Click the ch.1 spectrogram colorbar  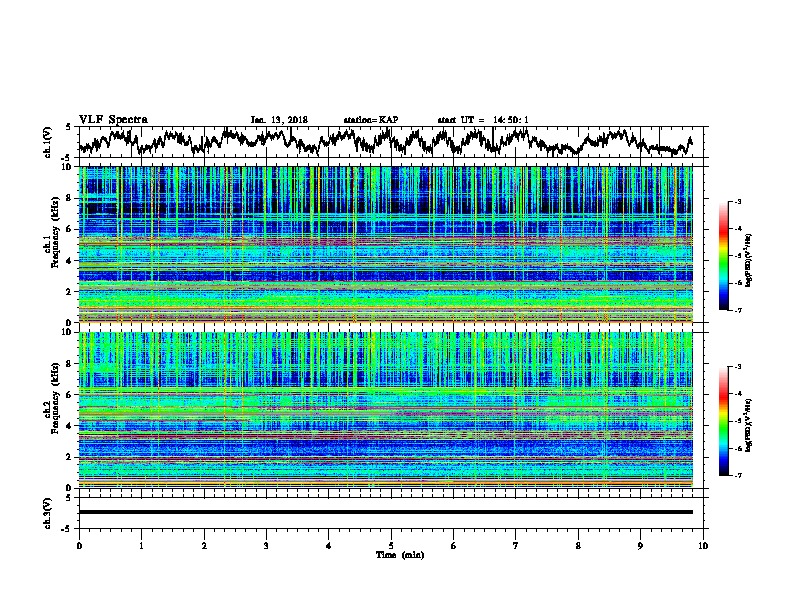click(723, 256)
